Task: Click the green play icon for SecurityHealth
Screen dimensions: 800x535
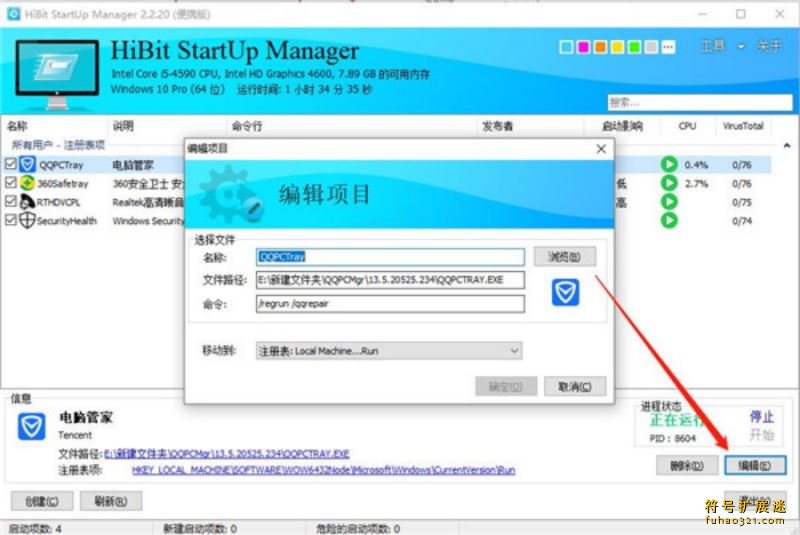Action: click(669, 220)
